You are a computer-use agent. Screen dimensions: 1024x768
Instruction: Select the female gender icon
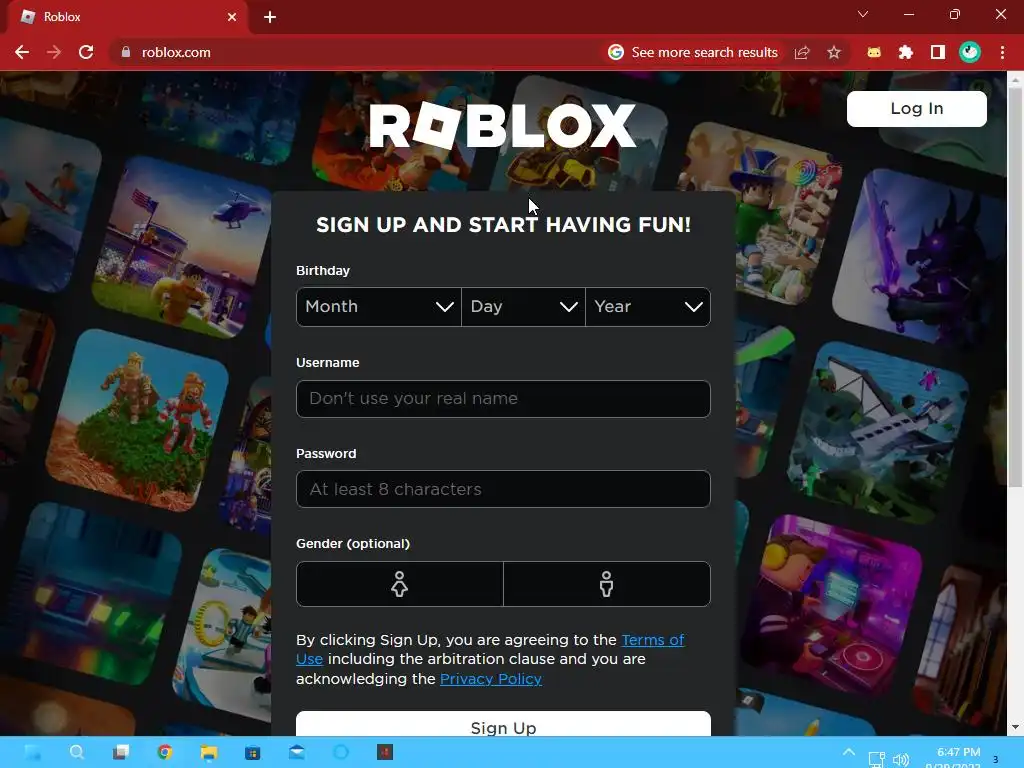400,584
